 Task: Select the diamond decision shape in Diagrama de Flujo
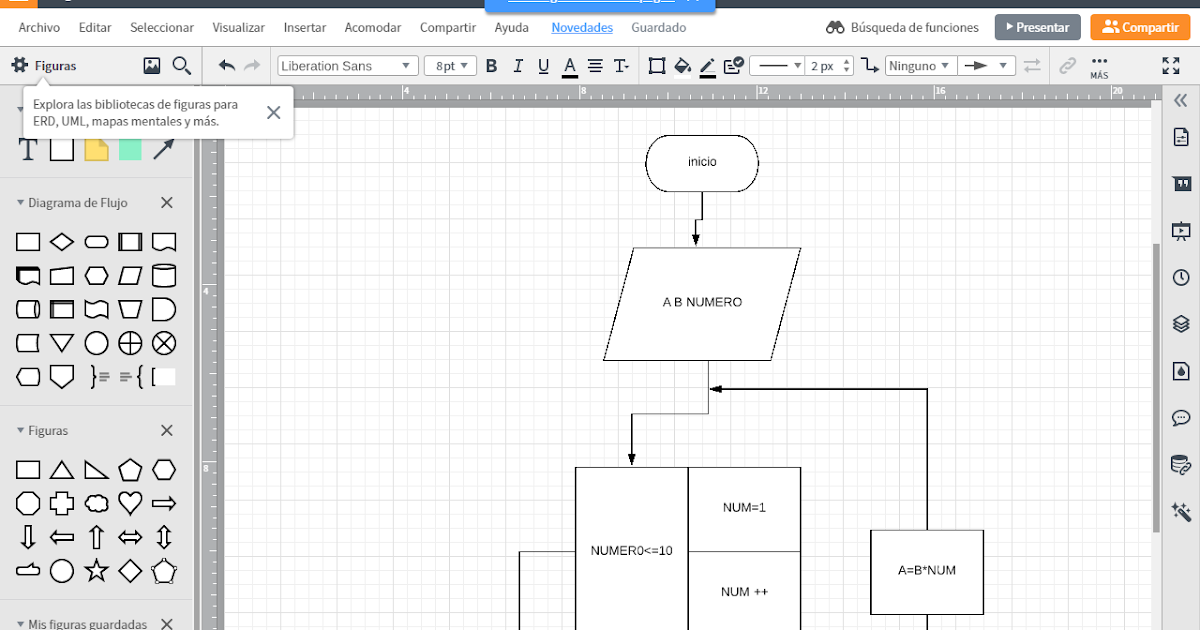click(62, 241)
